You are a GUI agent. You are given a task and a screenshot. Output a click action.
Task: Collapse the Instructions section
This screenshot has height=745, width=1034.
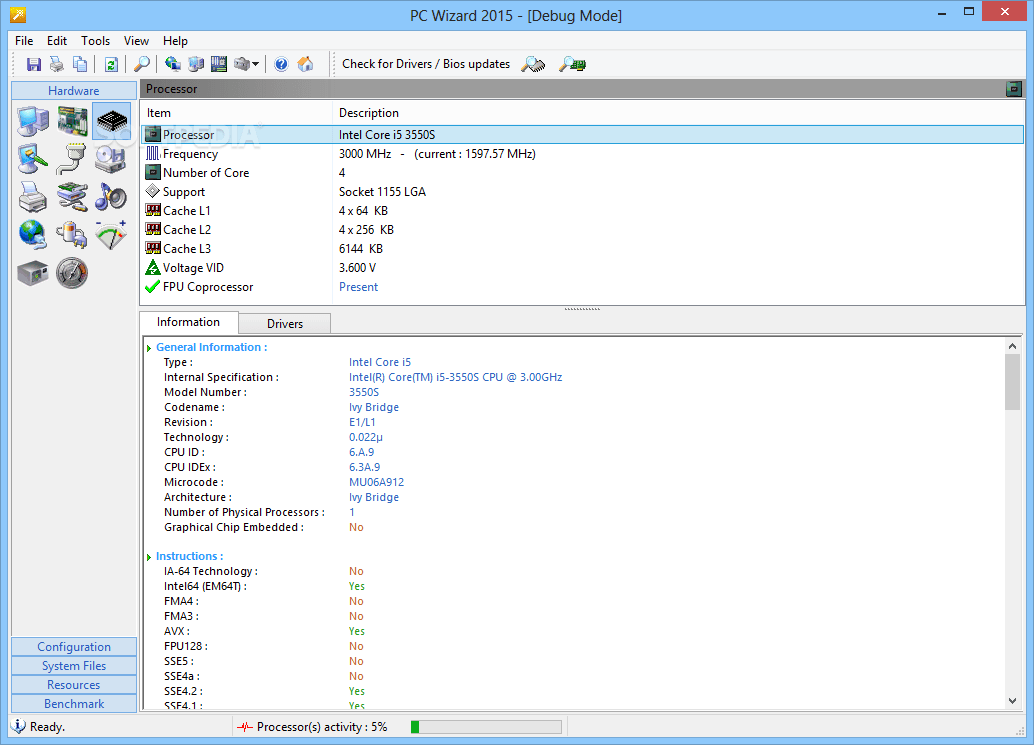(x=148, y=556)
